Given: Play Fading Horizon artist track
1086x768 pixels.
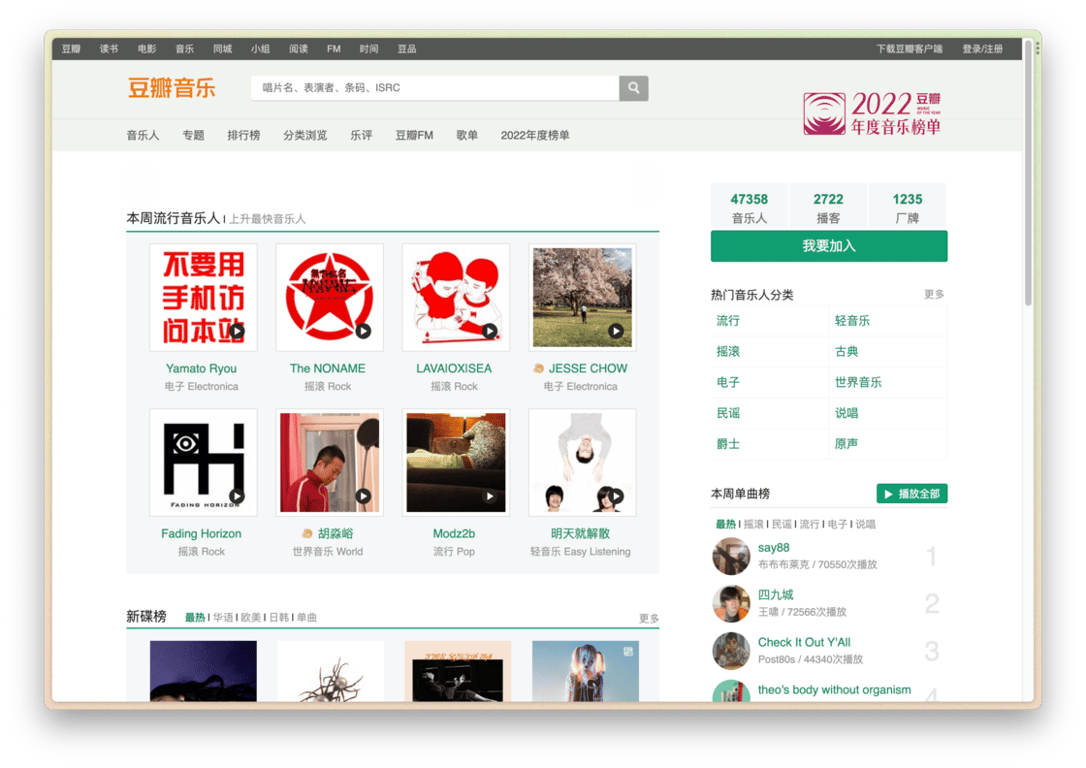Looking at the screenshot, I should pos(237,496).
